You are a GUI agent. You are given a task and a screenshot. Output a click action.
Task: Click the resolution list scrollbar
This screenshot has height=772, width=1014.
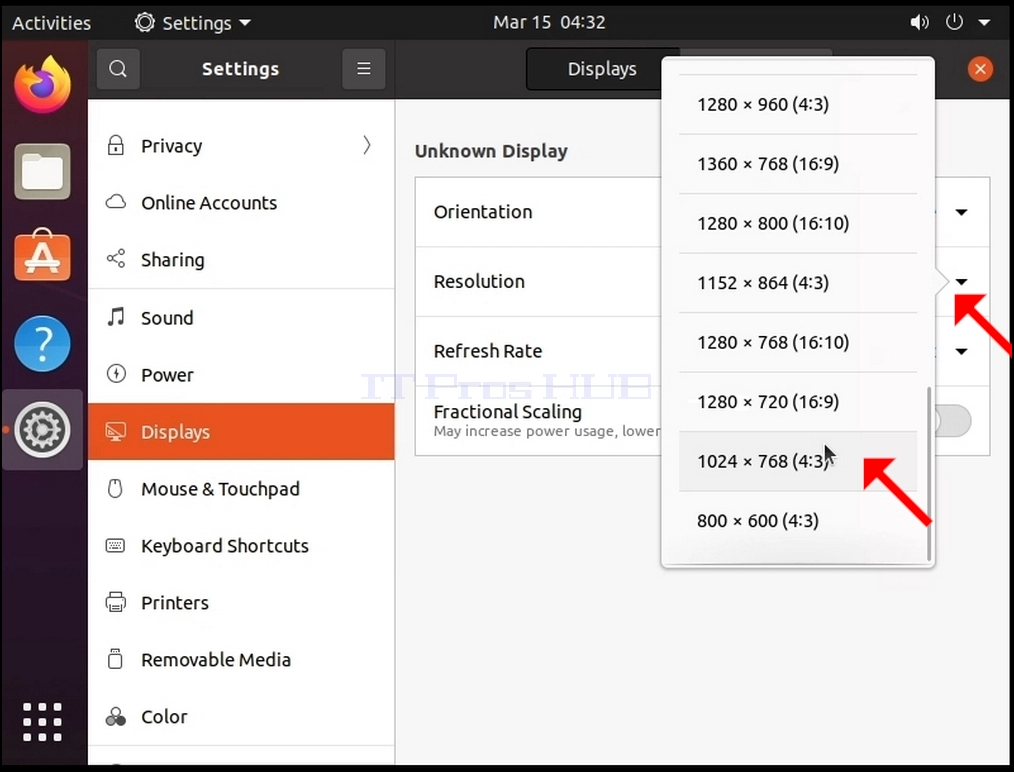tap(929, 474)
